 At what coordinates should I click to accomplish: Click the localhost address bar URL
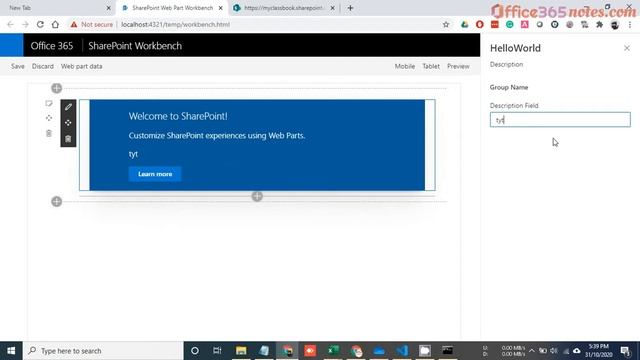tap(176, 24)
